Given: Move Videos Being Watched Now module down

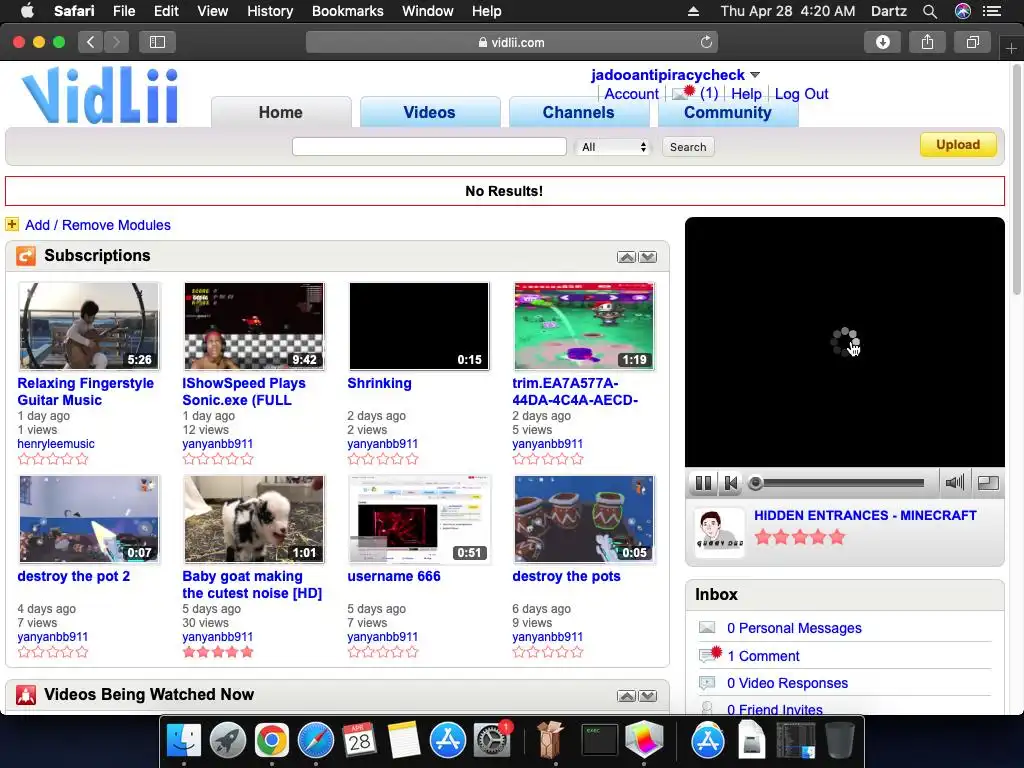Looking at the screenshot, I should click(x=648, y=696).
